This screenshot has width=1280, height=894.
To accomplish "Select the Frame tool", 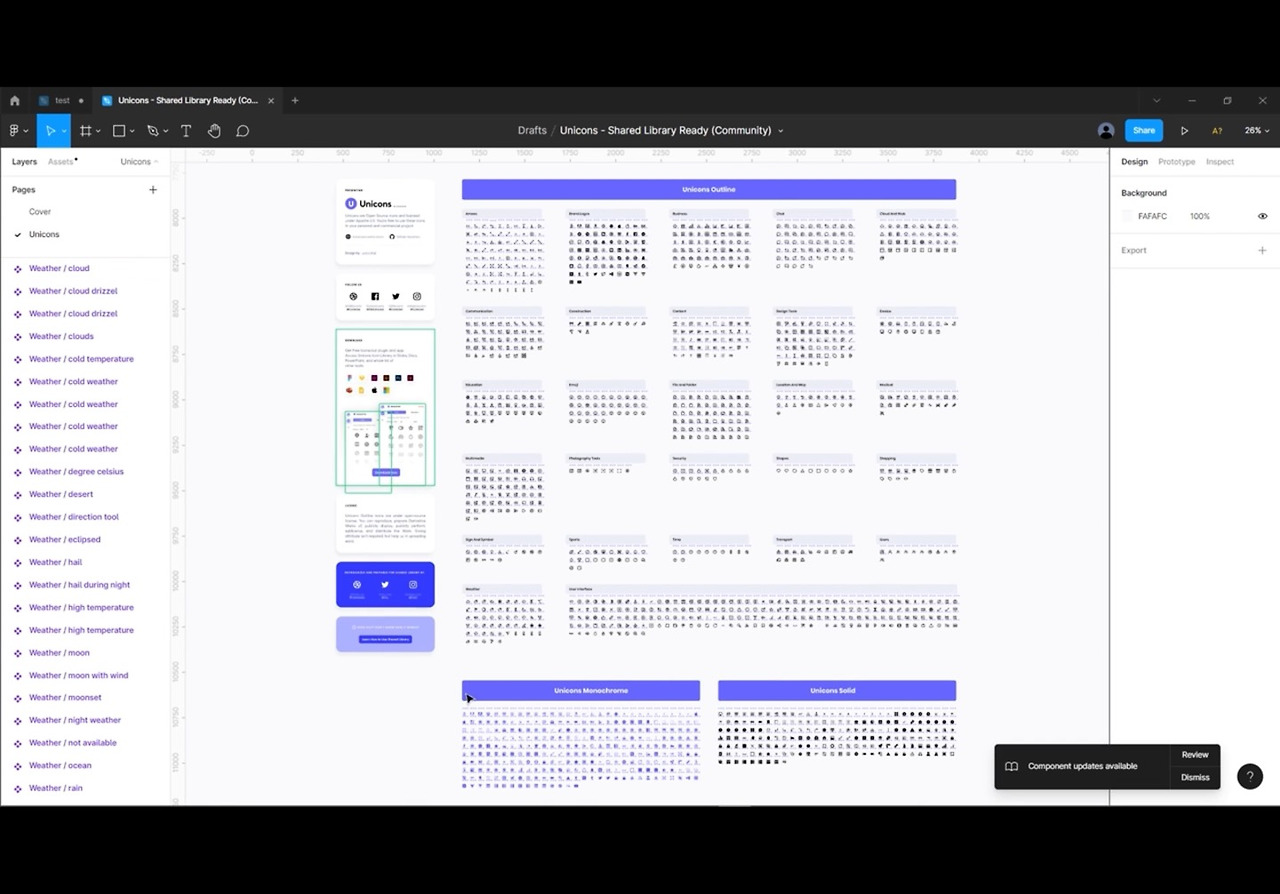I will point(86,131).
